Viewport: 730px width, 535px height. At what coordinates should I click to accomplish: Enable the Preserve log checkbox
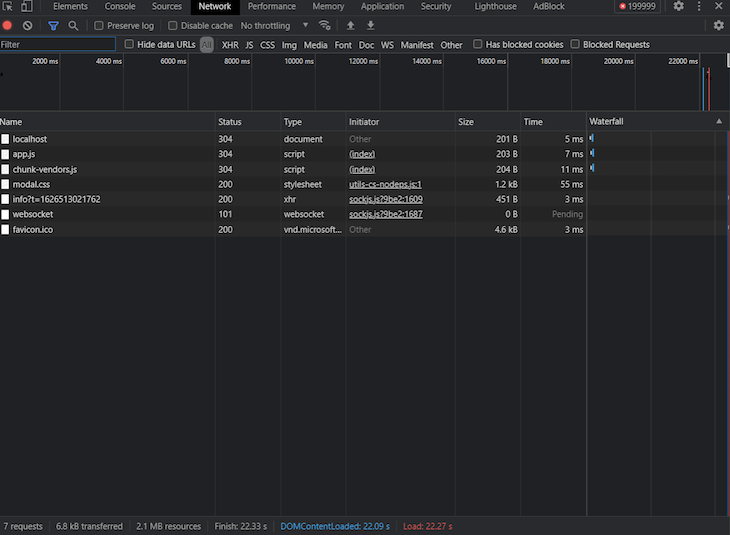click(99, 26)
